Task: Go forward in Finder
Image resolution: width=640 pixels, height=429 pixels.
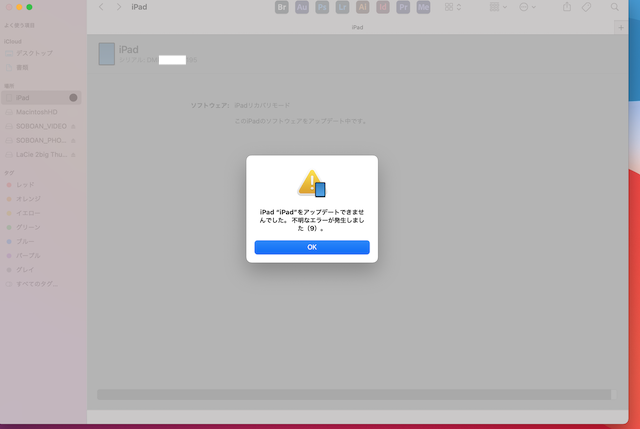Action: pos(119,7)
